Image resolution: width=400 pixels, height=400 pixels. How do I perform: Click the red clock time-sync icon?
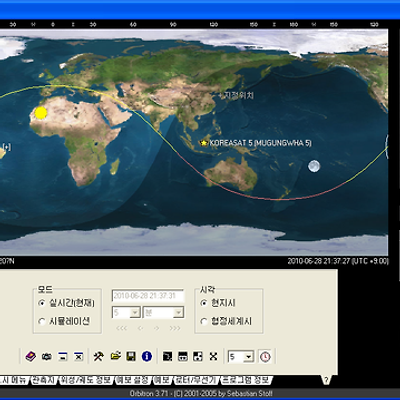(x=265, y=357)
